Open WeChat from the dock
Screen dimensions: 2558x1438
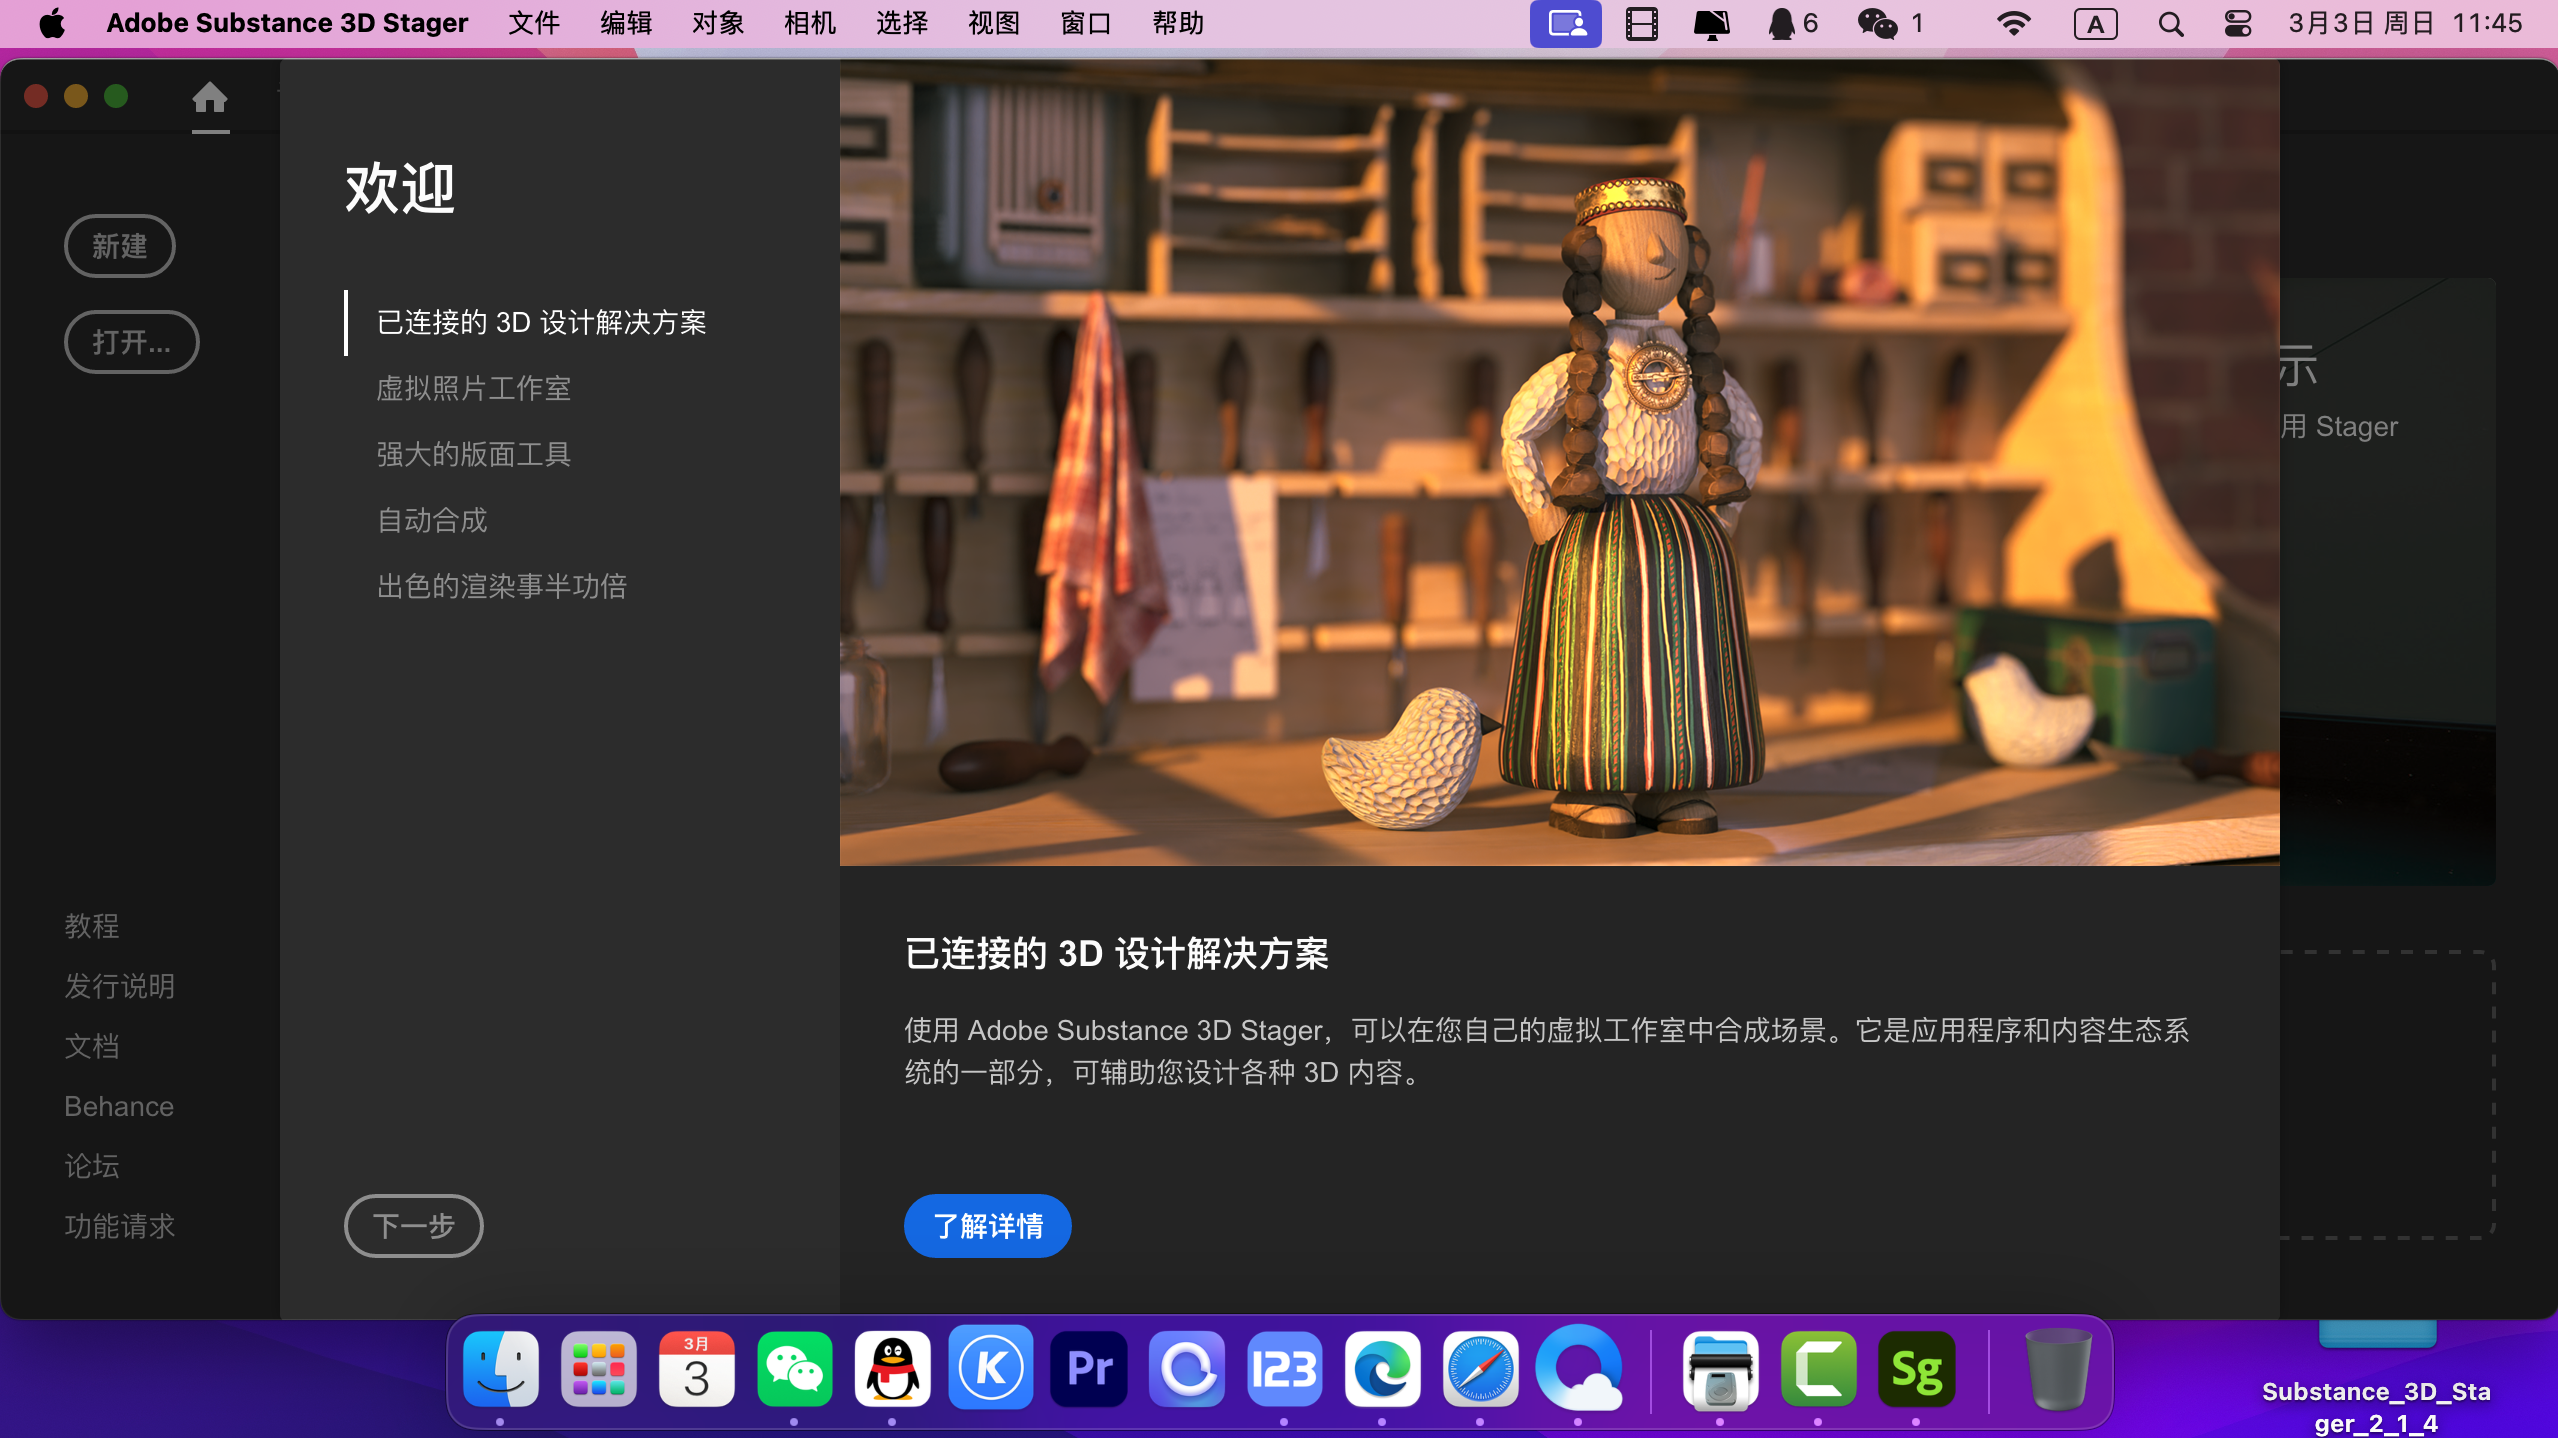(x=794, y=1369)
